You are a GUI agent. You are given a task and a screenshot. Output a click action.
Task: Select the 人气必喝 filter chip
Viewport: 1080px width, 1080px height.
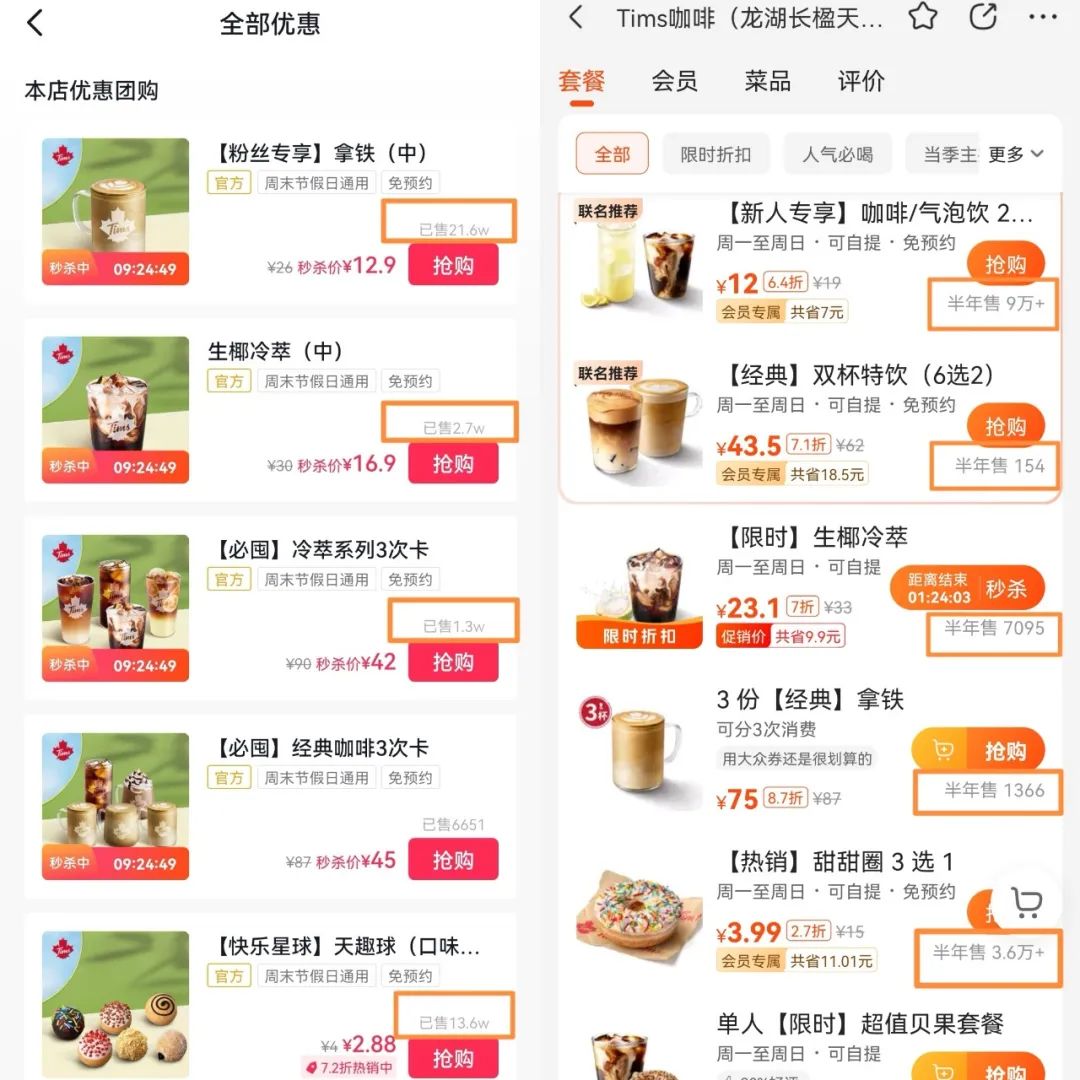(837, 154)
